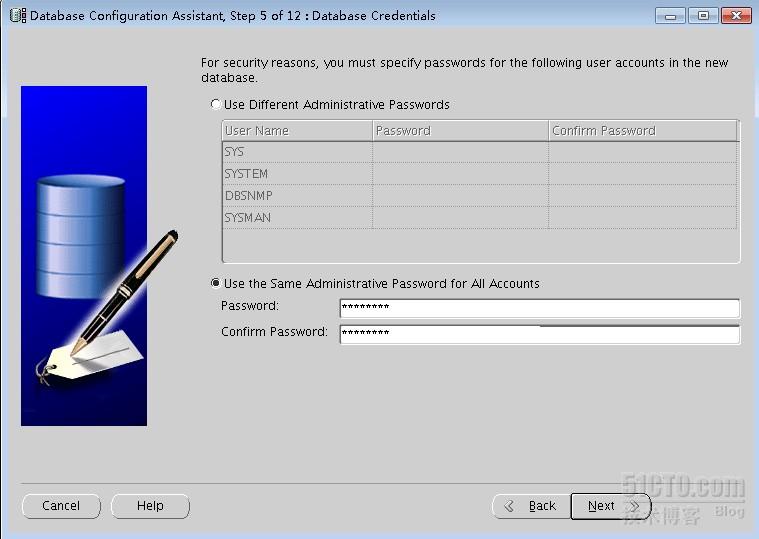Select the SYS user row
Screen dimensions: 759x539
[x=480, y=152]
